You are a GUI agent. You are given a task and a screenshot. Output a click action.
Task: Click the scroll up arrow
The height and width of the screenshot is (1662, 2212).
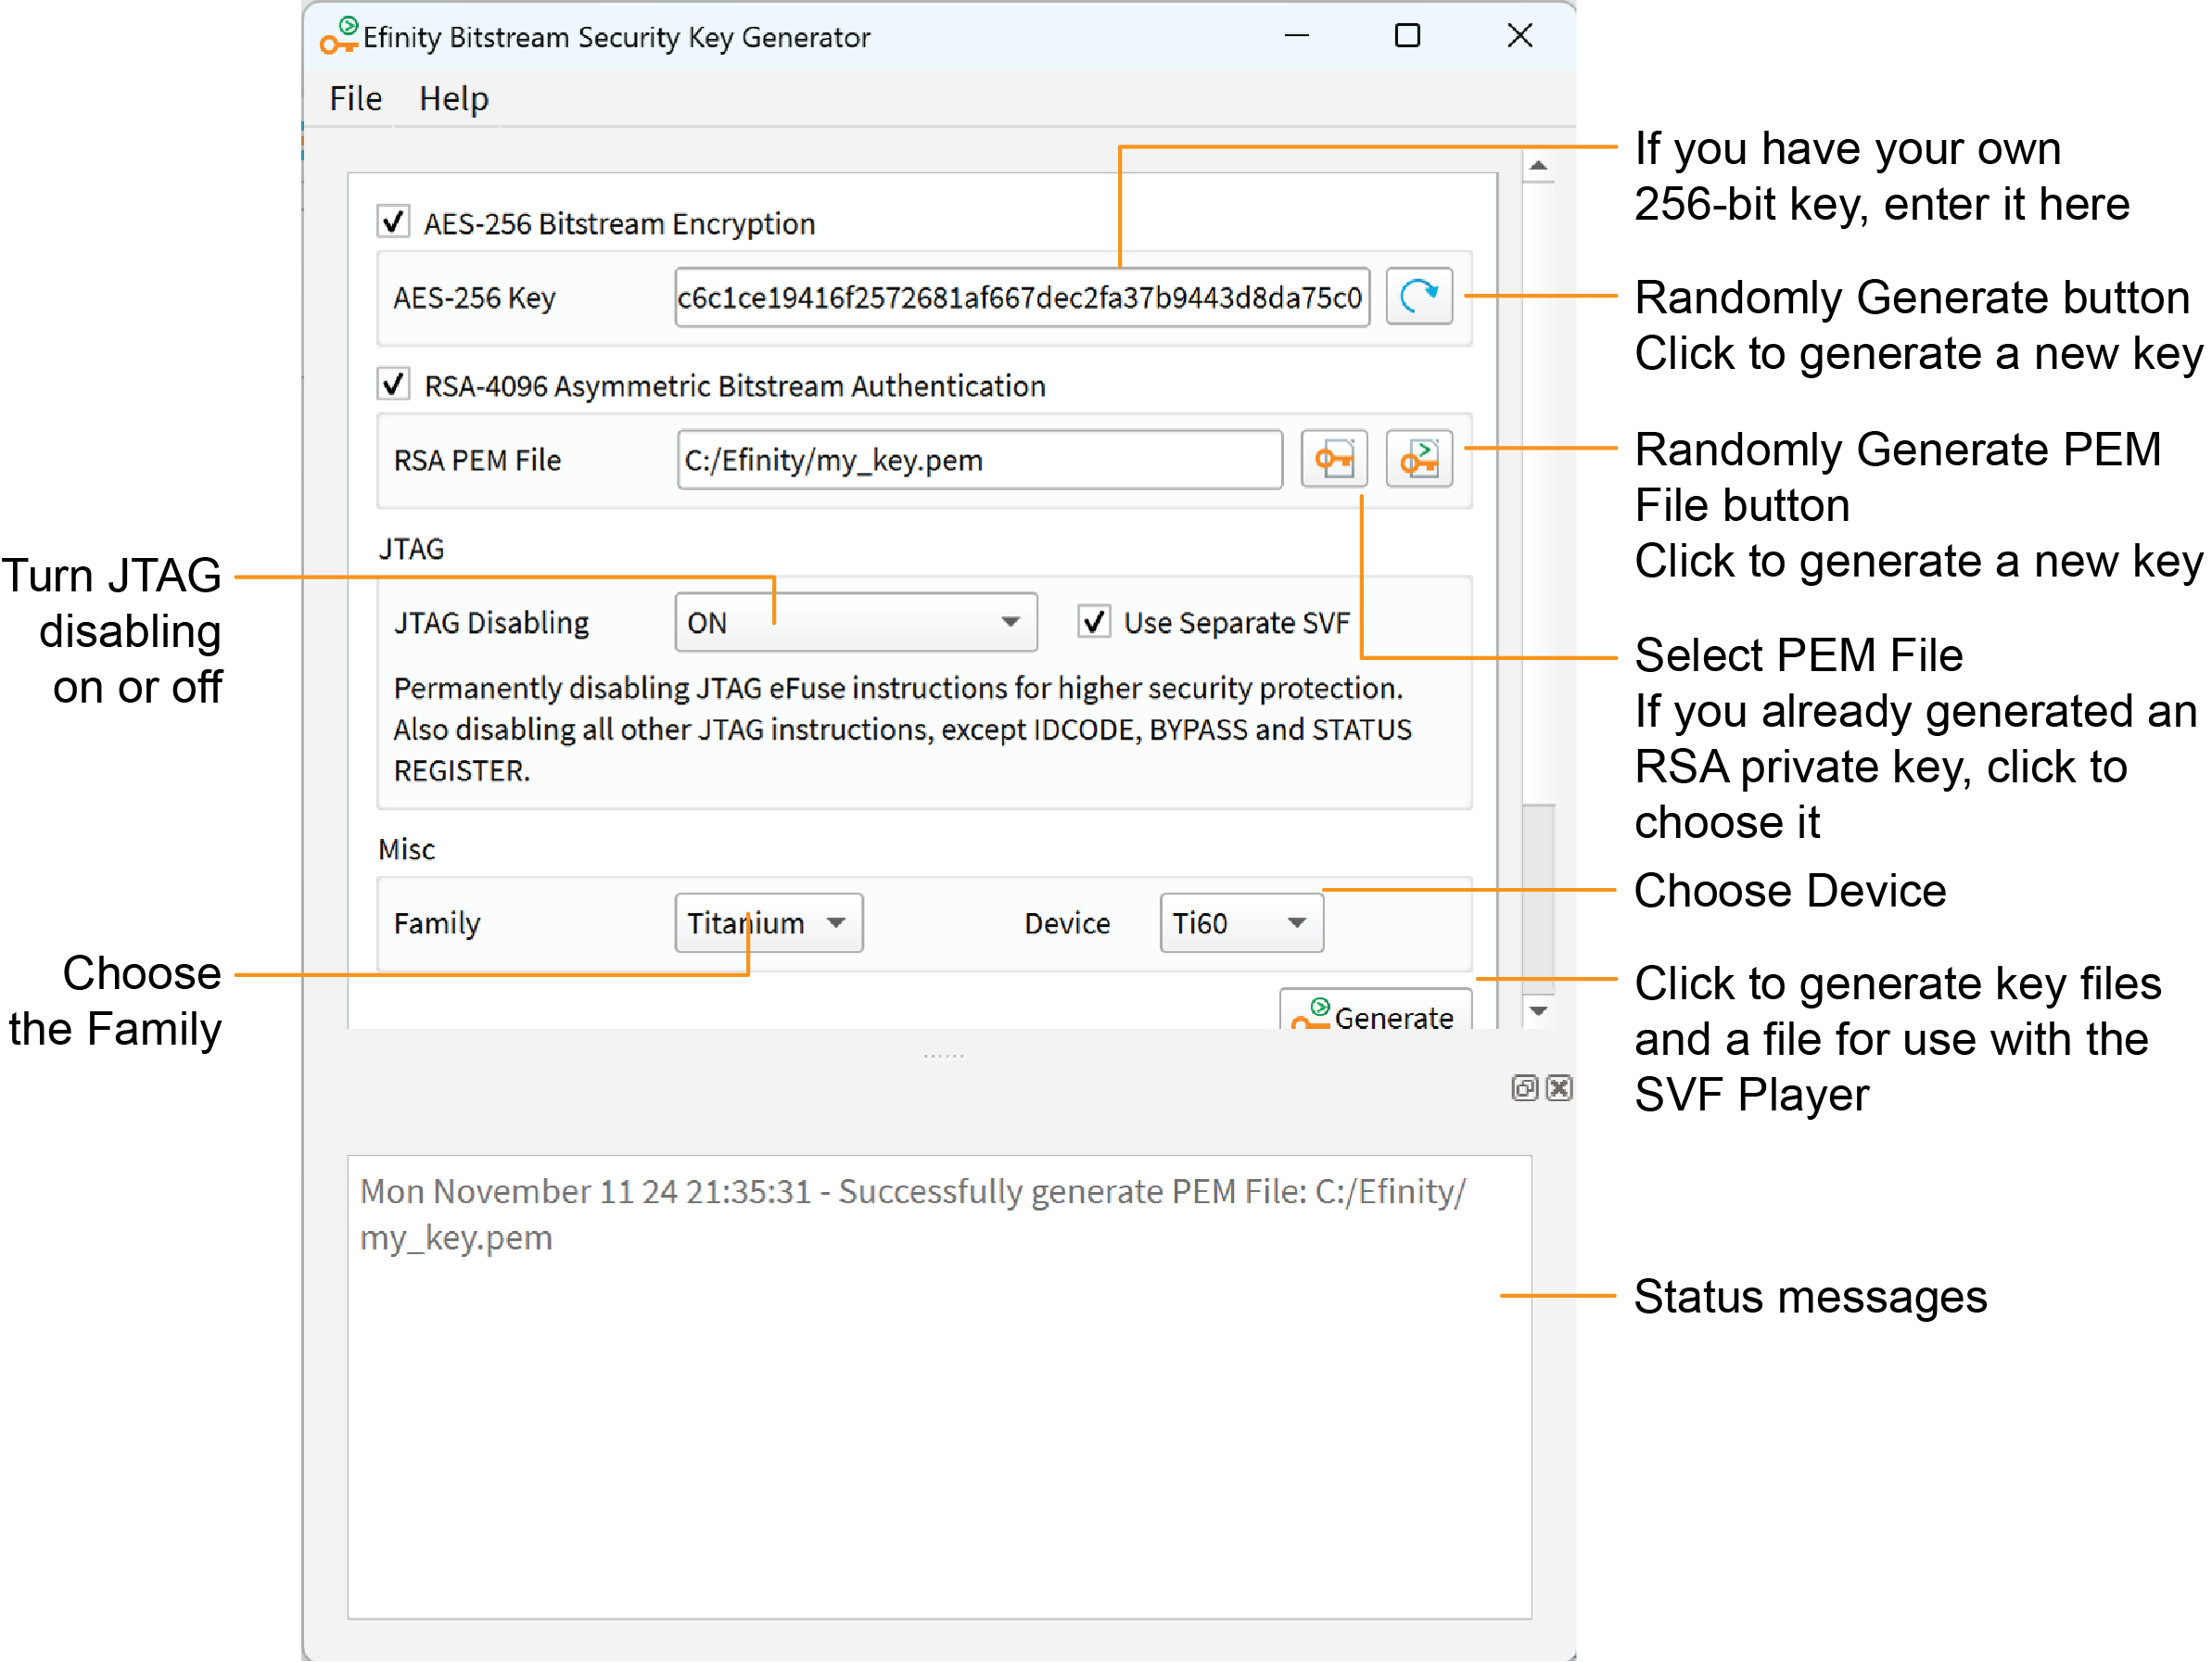click(x=1538, y=166)
